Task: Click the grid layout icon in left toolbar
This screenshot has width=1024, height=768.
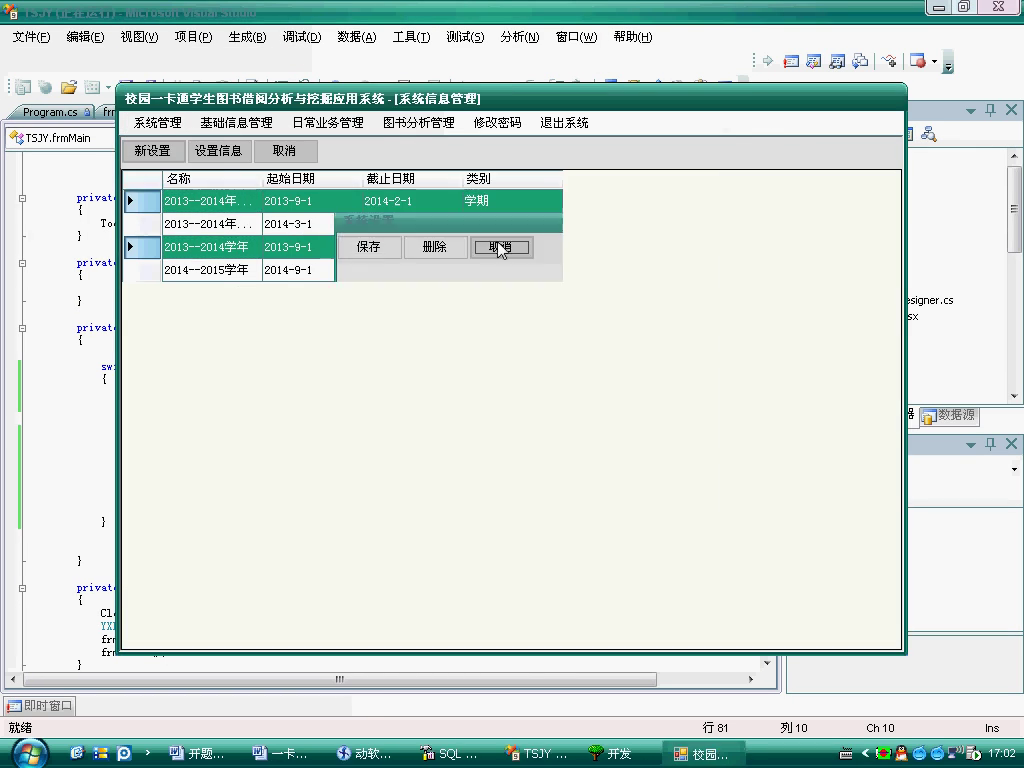Action: [92, 87]
